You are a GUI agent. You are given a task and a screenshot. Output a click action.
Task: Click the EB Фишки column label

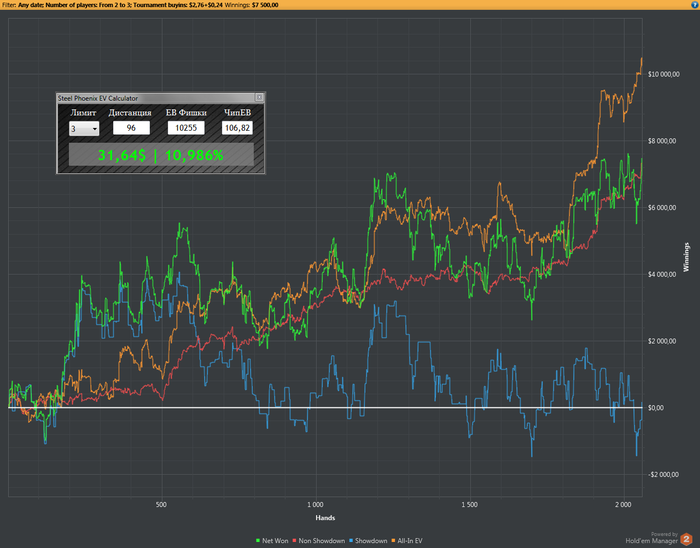click(186, 113)
